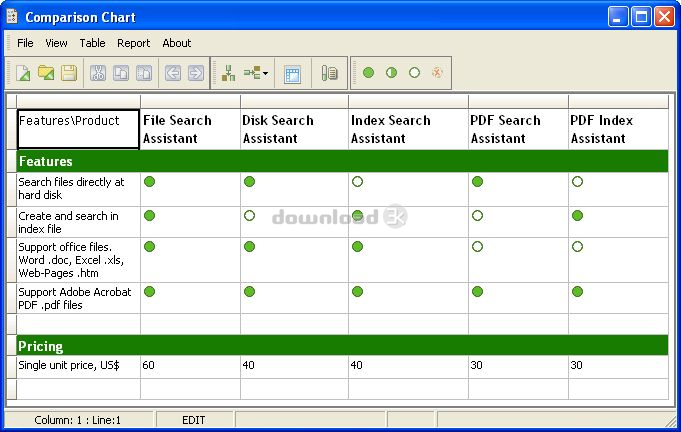Set cell to full green circle mark
The image size is (681, 432).
368,73
